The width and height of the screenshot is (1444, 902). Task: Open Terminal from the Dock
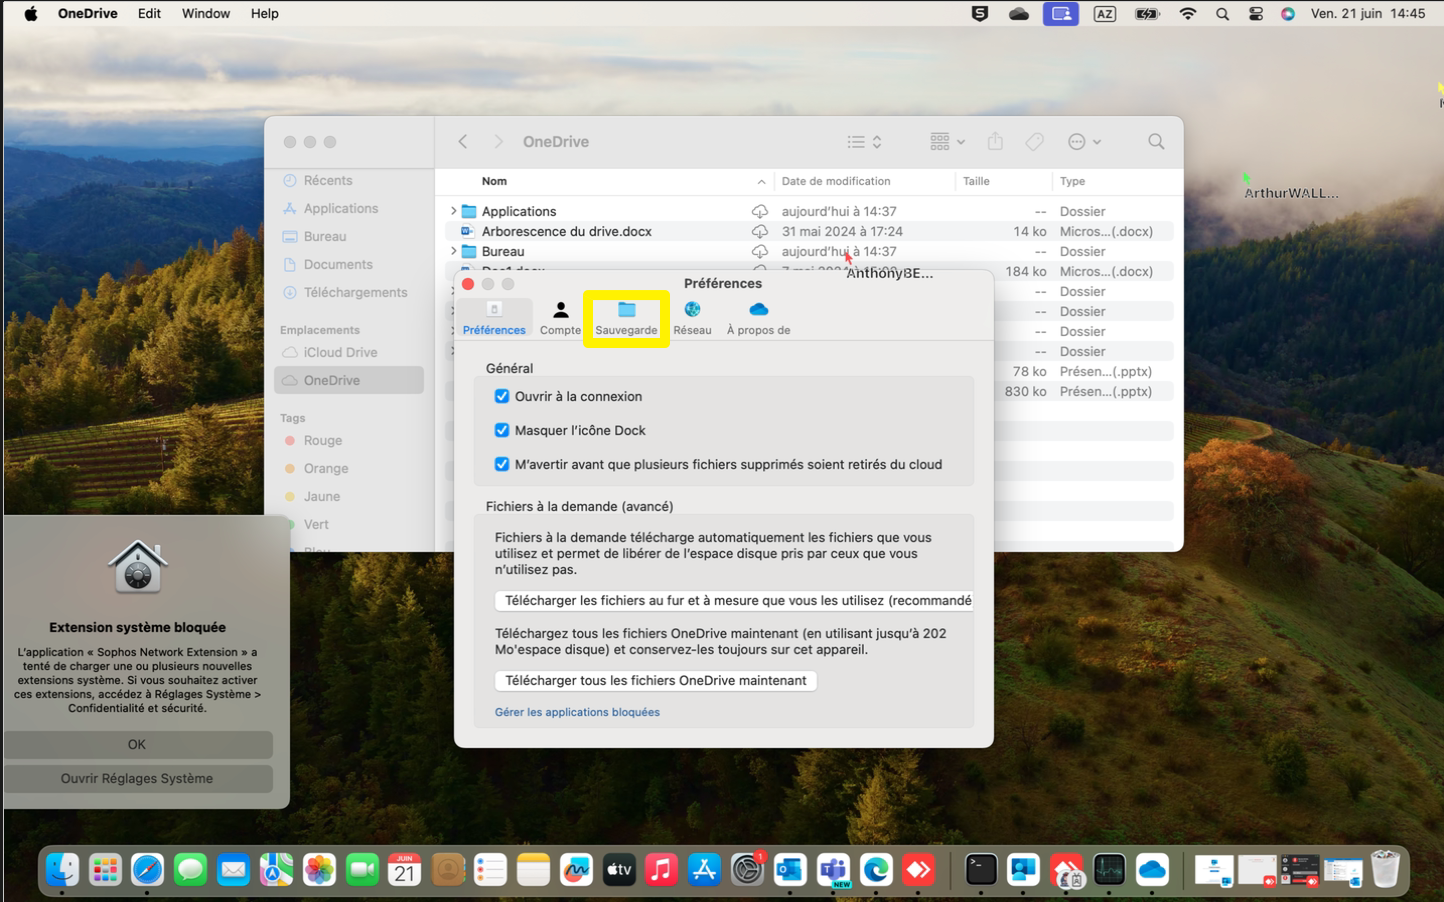[x=981, y=869]
